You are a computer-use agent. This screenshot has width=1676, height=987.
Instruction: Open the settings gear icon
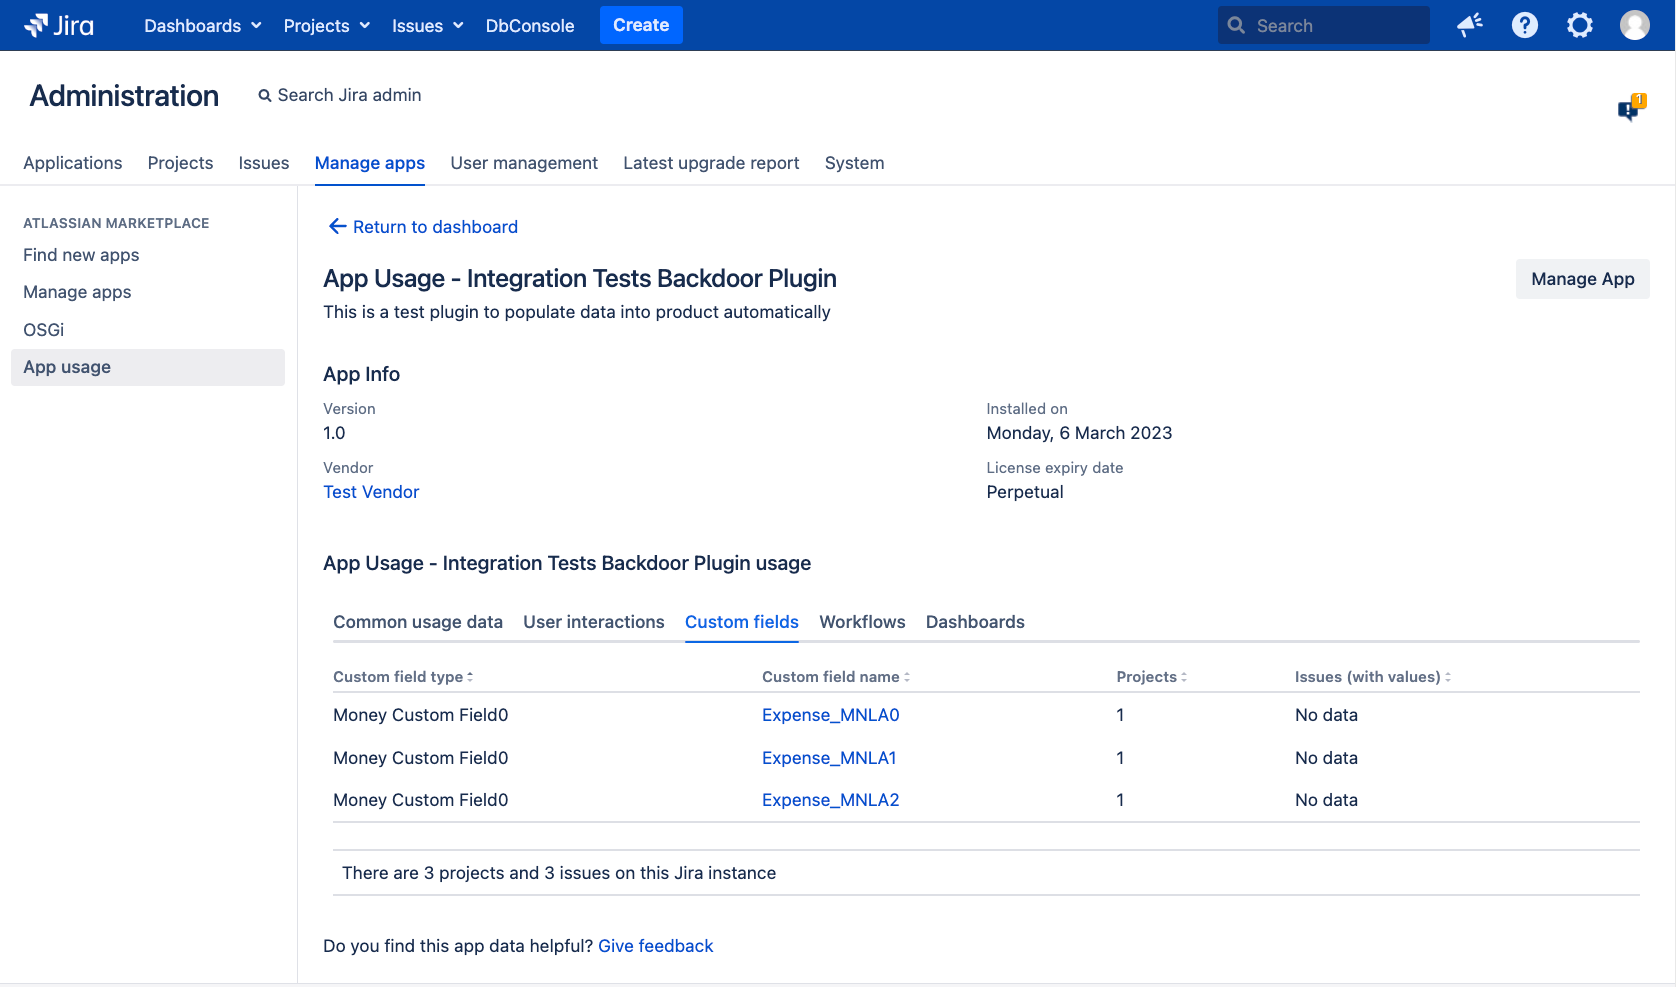pyautogui.click(x=1579, y=25)
